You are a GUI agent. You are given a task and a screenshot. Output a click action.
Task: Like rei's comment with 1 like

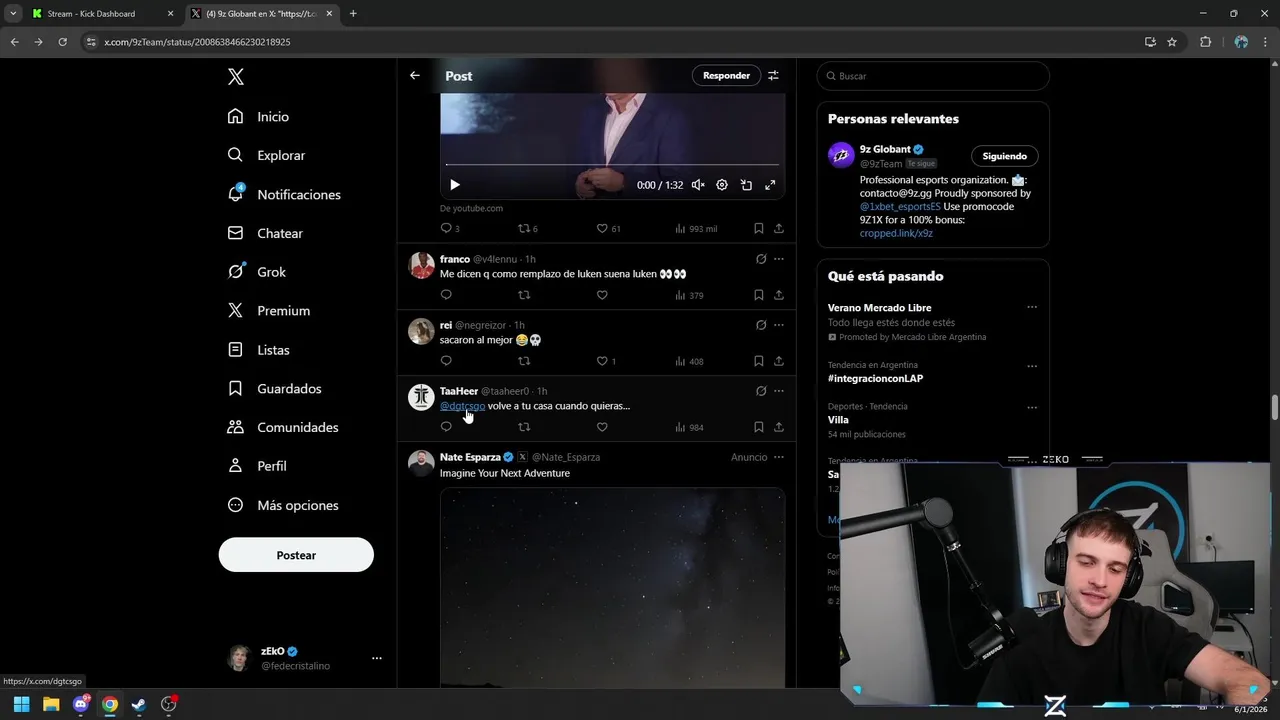606,361
